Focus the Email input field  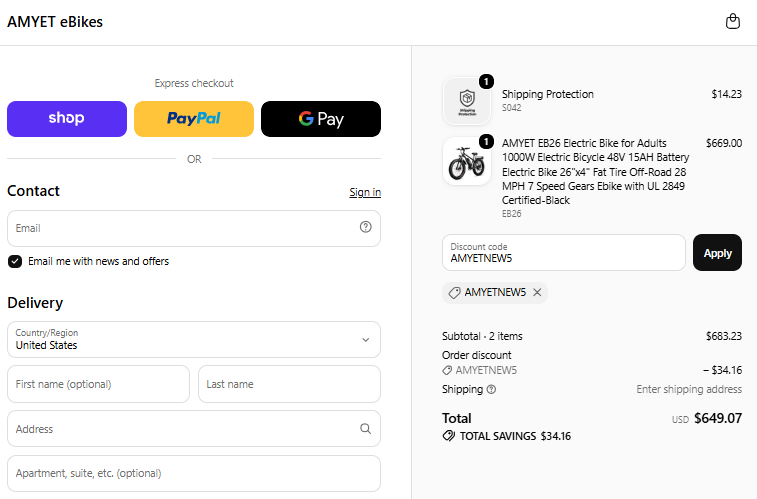click(194, 228)
